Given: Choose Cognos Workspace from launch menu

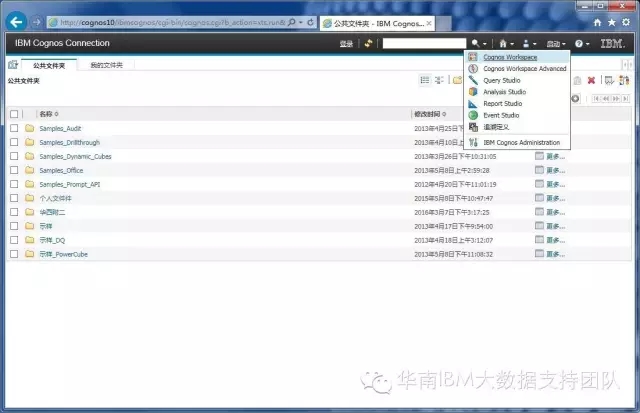Looking at the screenshot, I should [510, 57].
